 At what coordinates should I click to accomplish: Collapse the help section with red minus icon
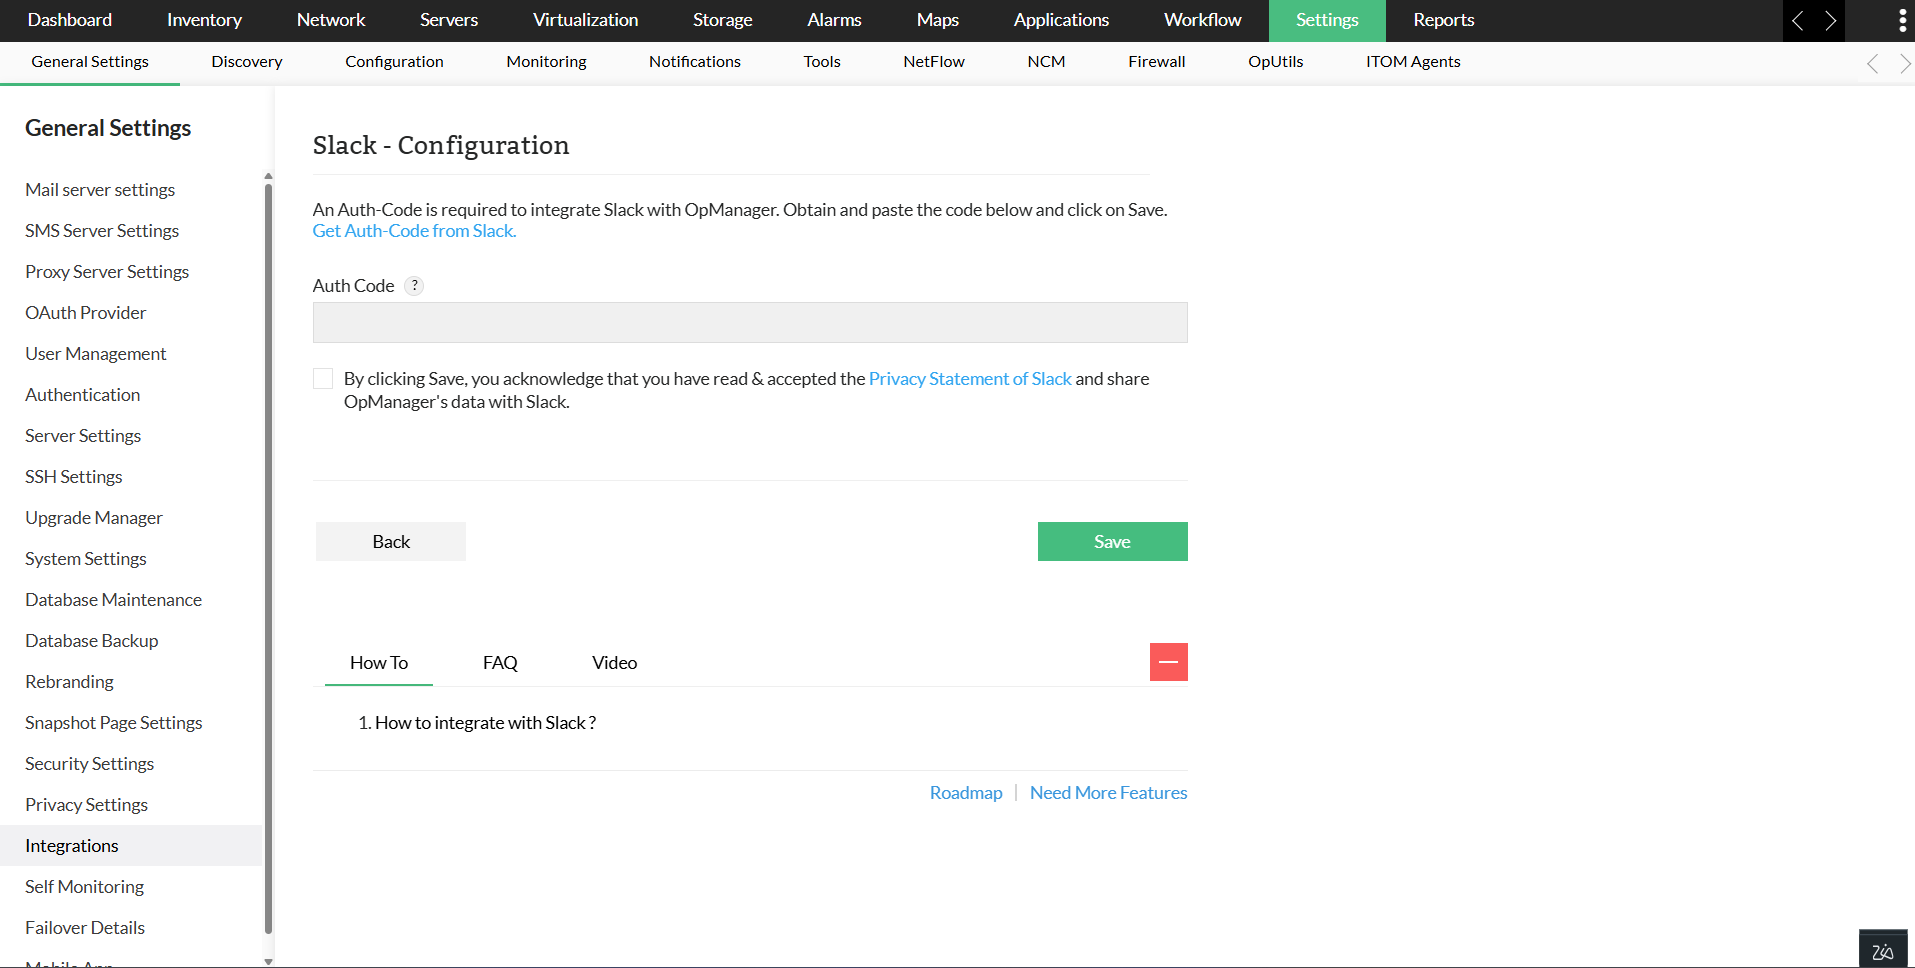[x=1168, y=662]
